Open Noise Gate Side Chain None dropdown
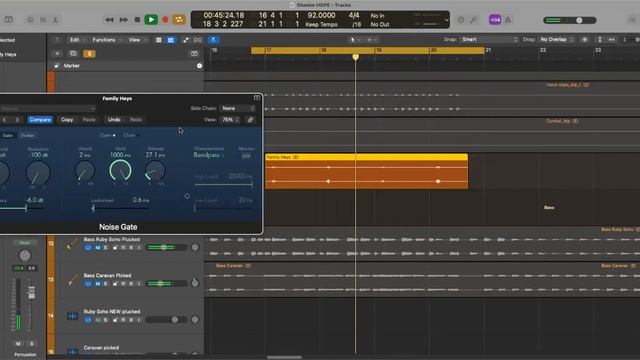 click(x=238, y=108)
